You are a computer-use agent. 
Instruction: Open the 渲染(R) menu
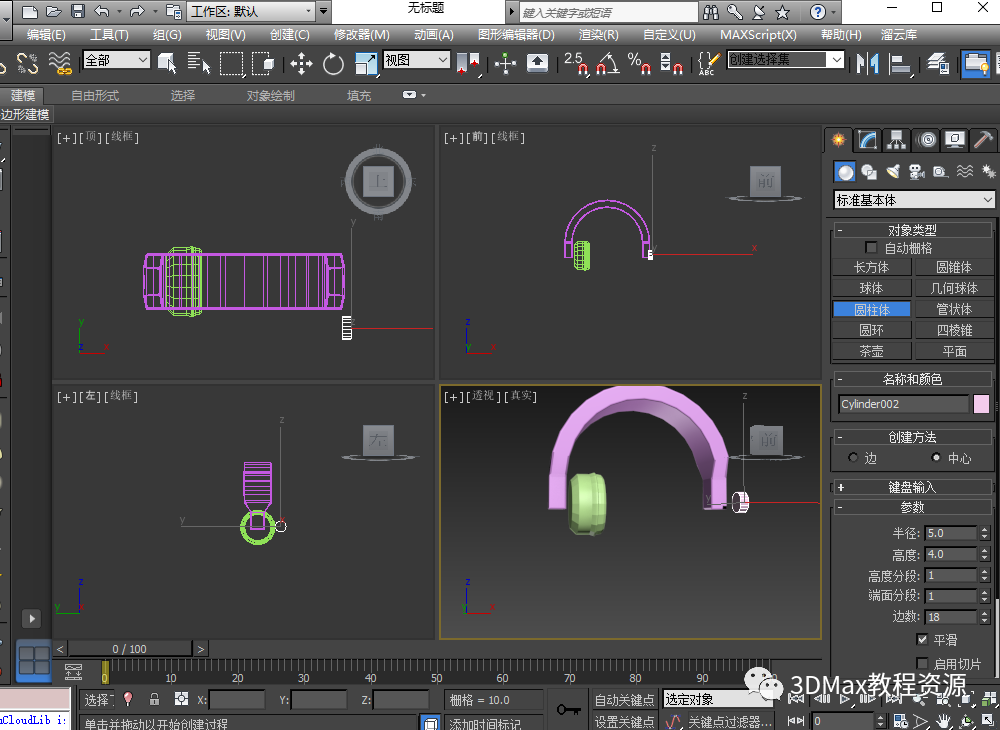pos(598,34)
